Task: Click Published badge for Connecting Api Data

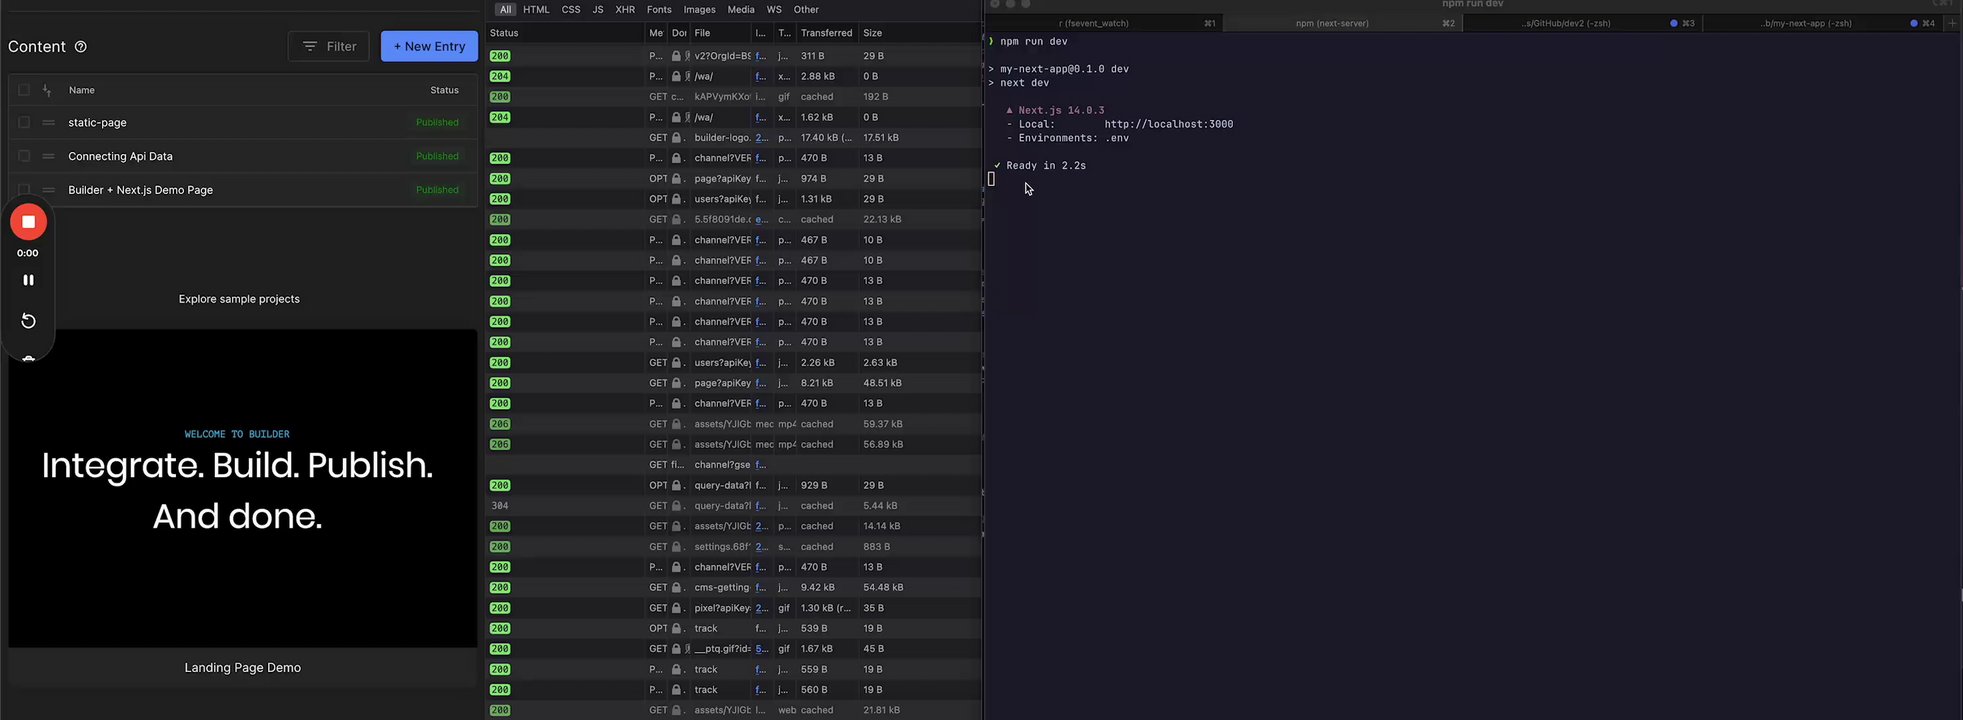Action: click(x=437, y=156)
